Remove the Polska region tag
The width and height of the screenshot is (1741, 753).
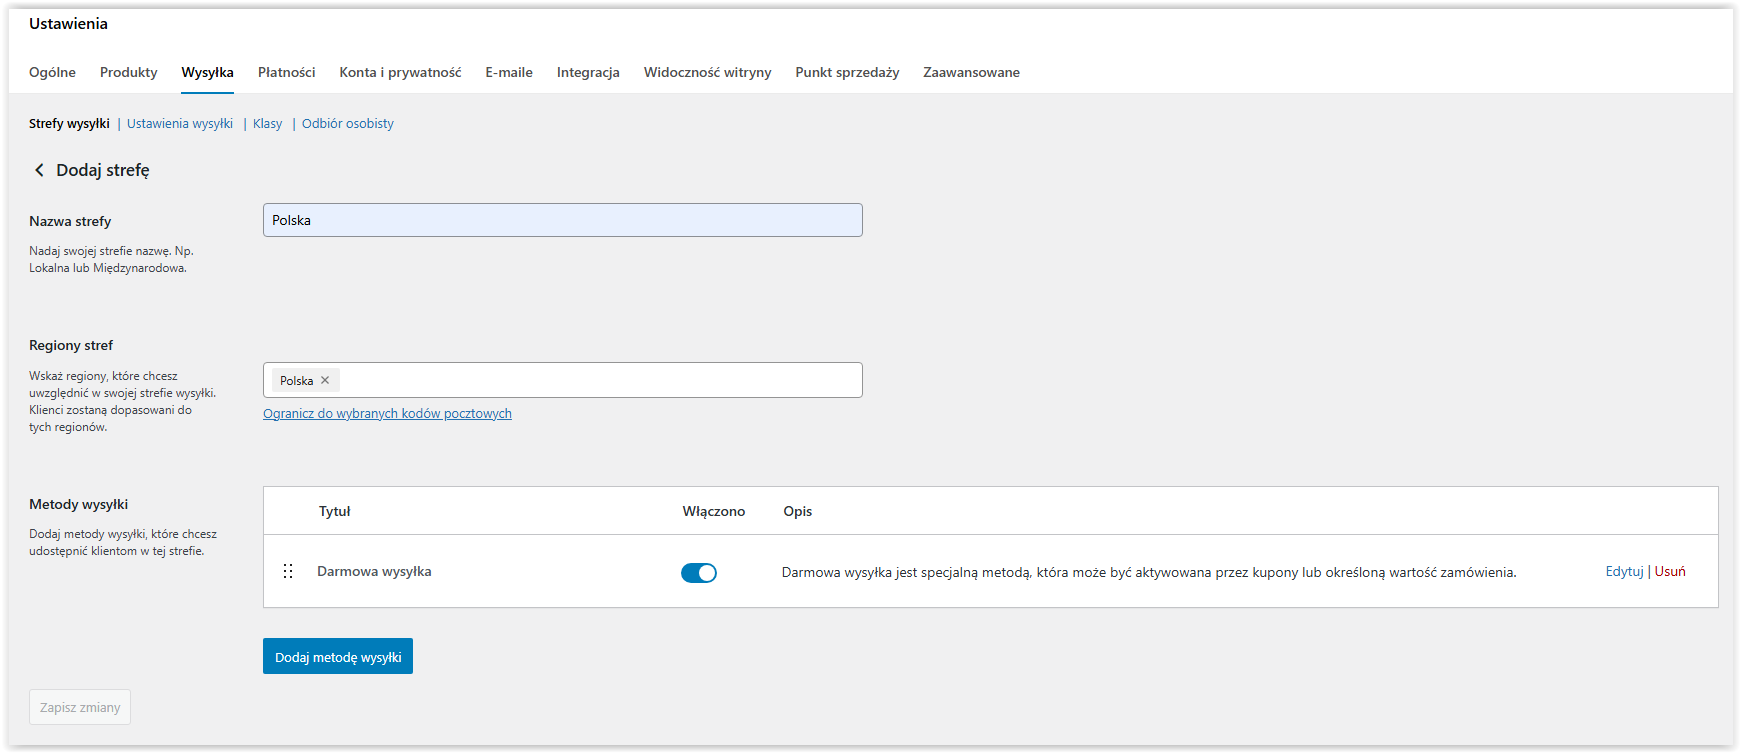[x=325, y=380]
